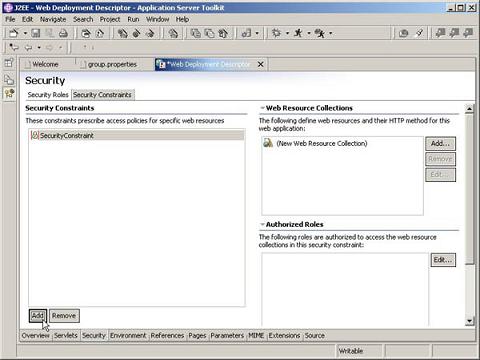Click the Edit button for Authorized Roles
480x360 pixels.
[x=443, y=260]
